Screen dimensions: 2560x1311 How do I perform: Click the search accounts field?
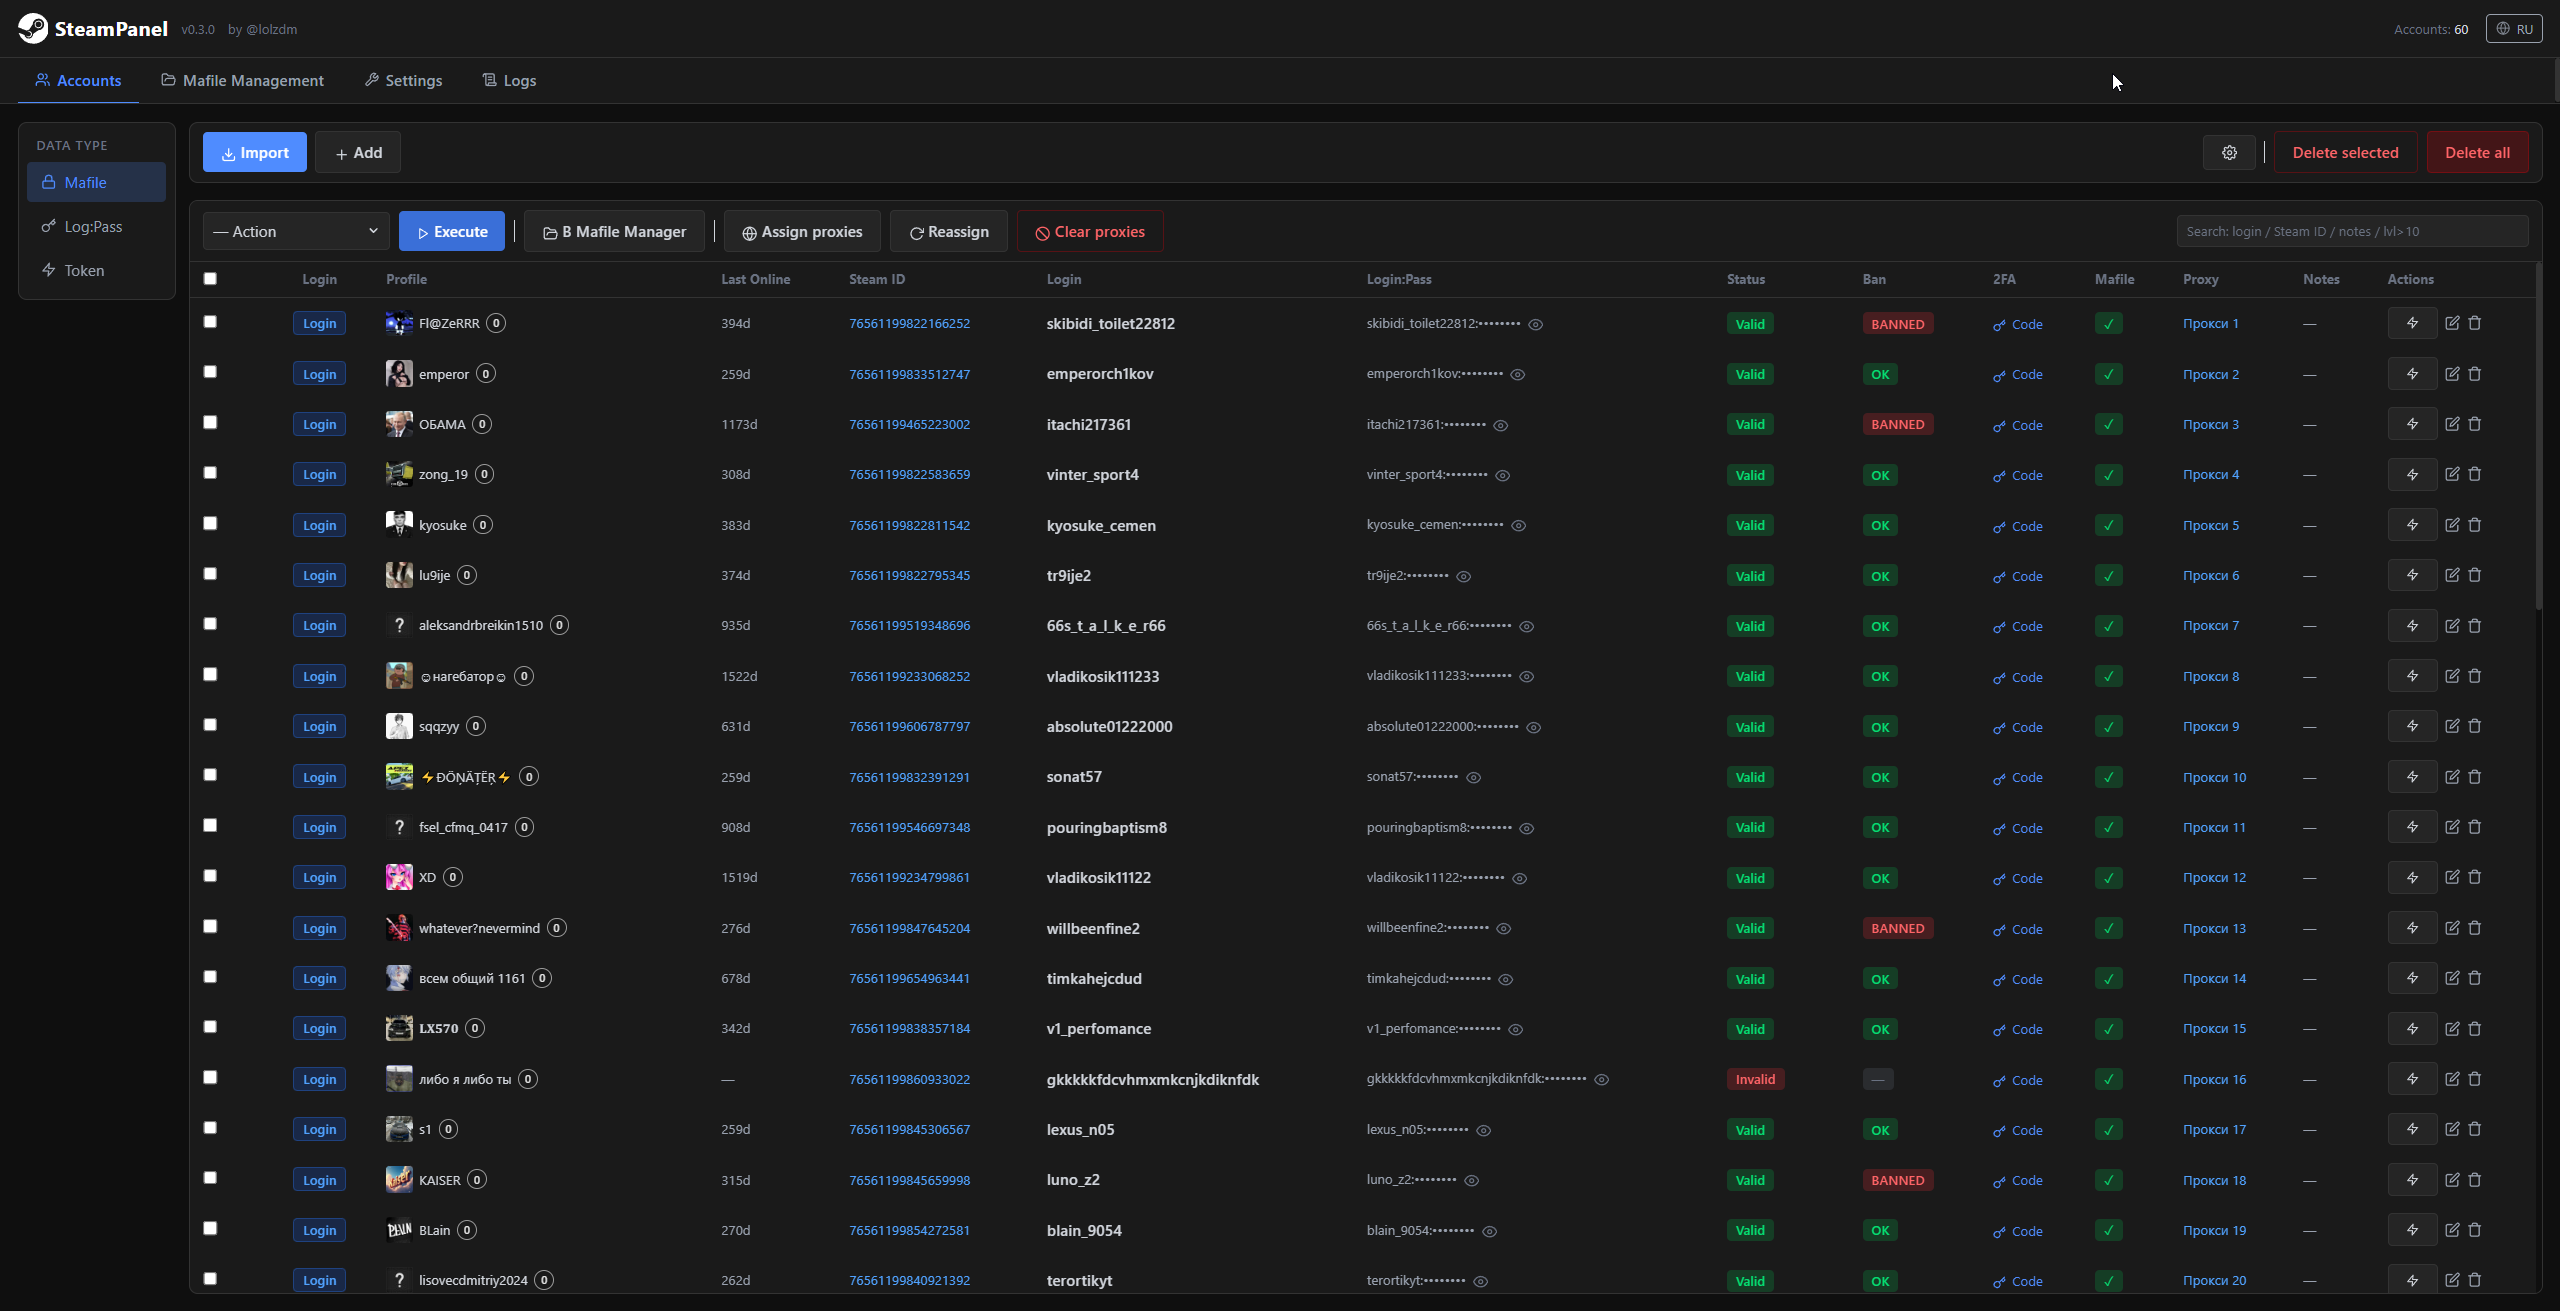tap(2352, 231)
